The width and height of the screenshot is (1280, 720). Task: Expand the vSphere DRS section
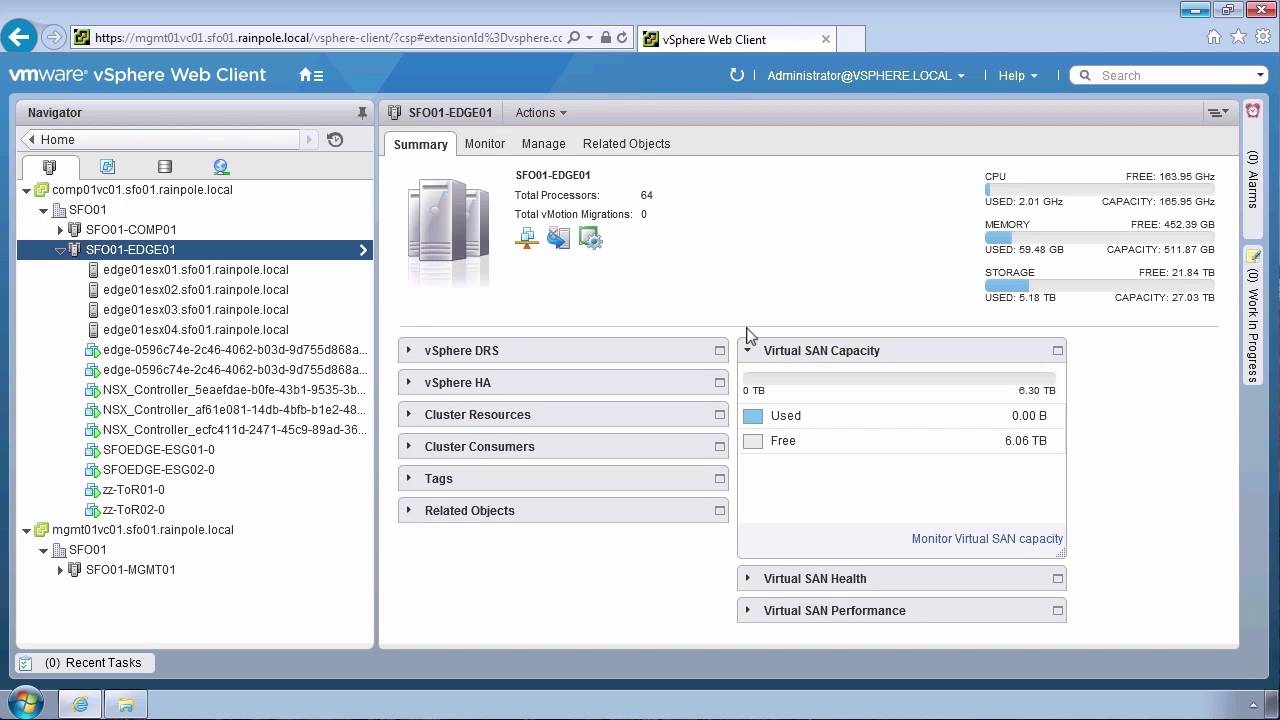pos(409,350)
